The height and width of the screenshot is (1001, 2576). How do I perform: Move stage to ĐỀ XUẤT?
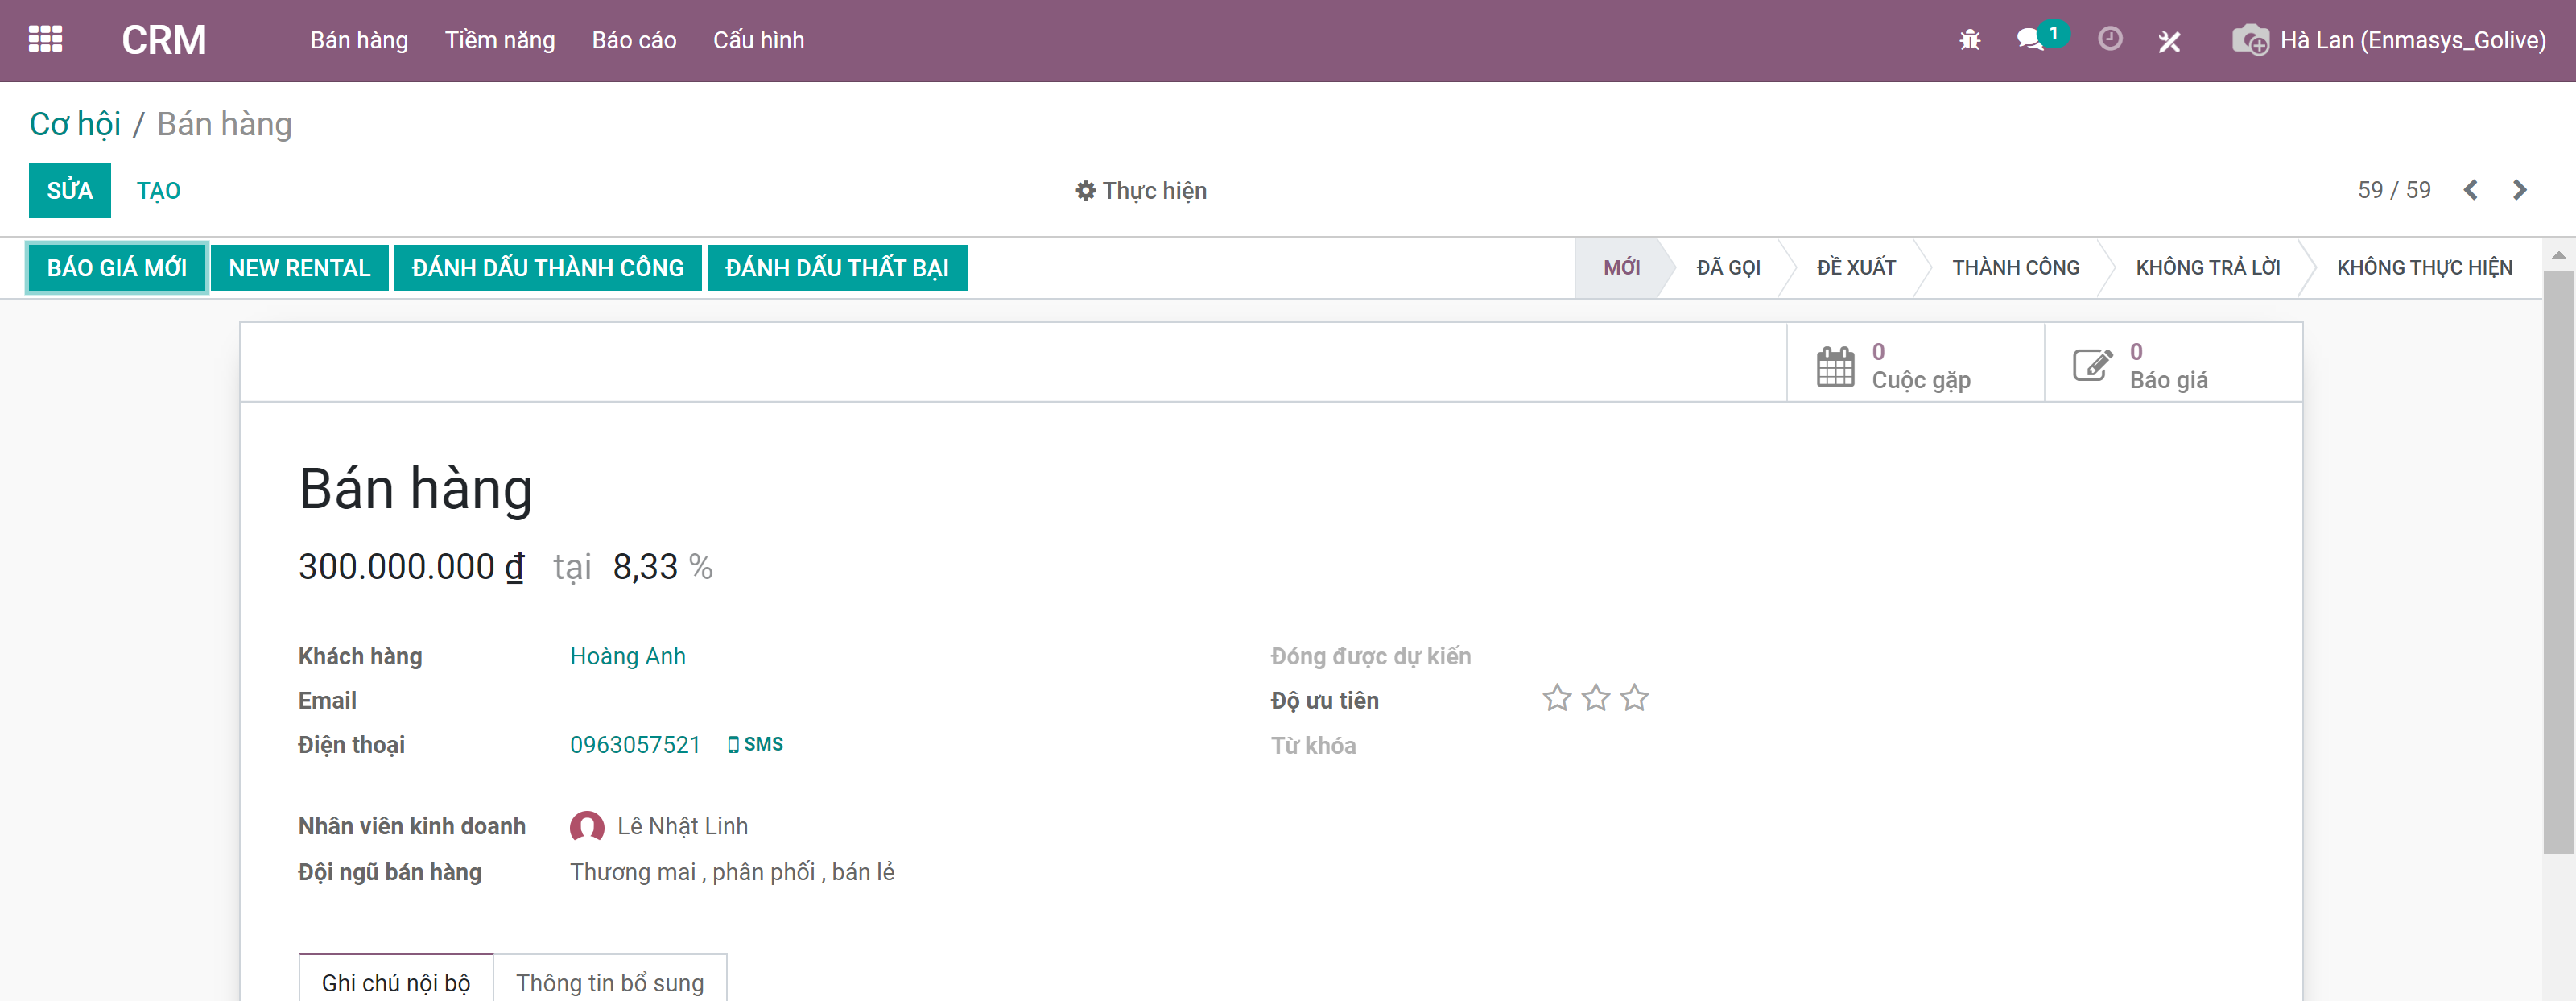[x=1855, y=268]
